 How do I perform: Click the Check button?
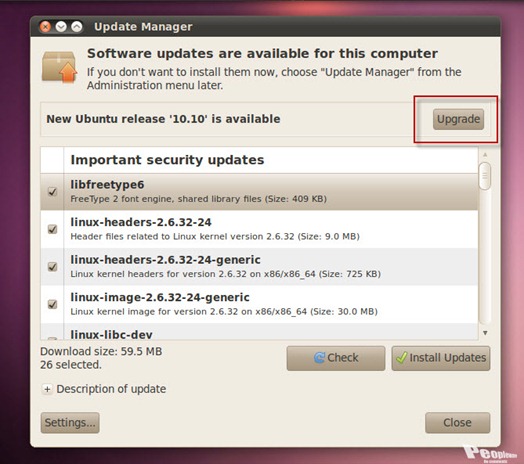336,358
